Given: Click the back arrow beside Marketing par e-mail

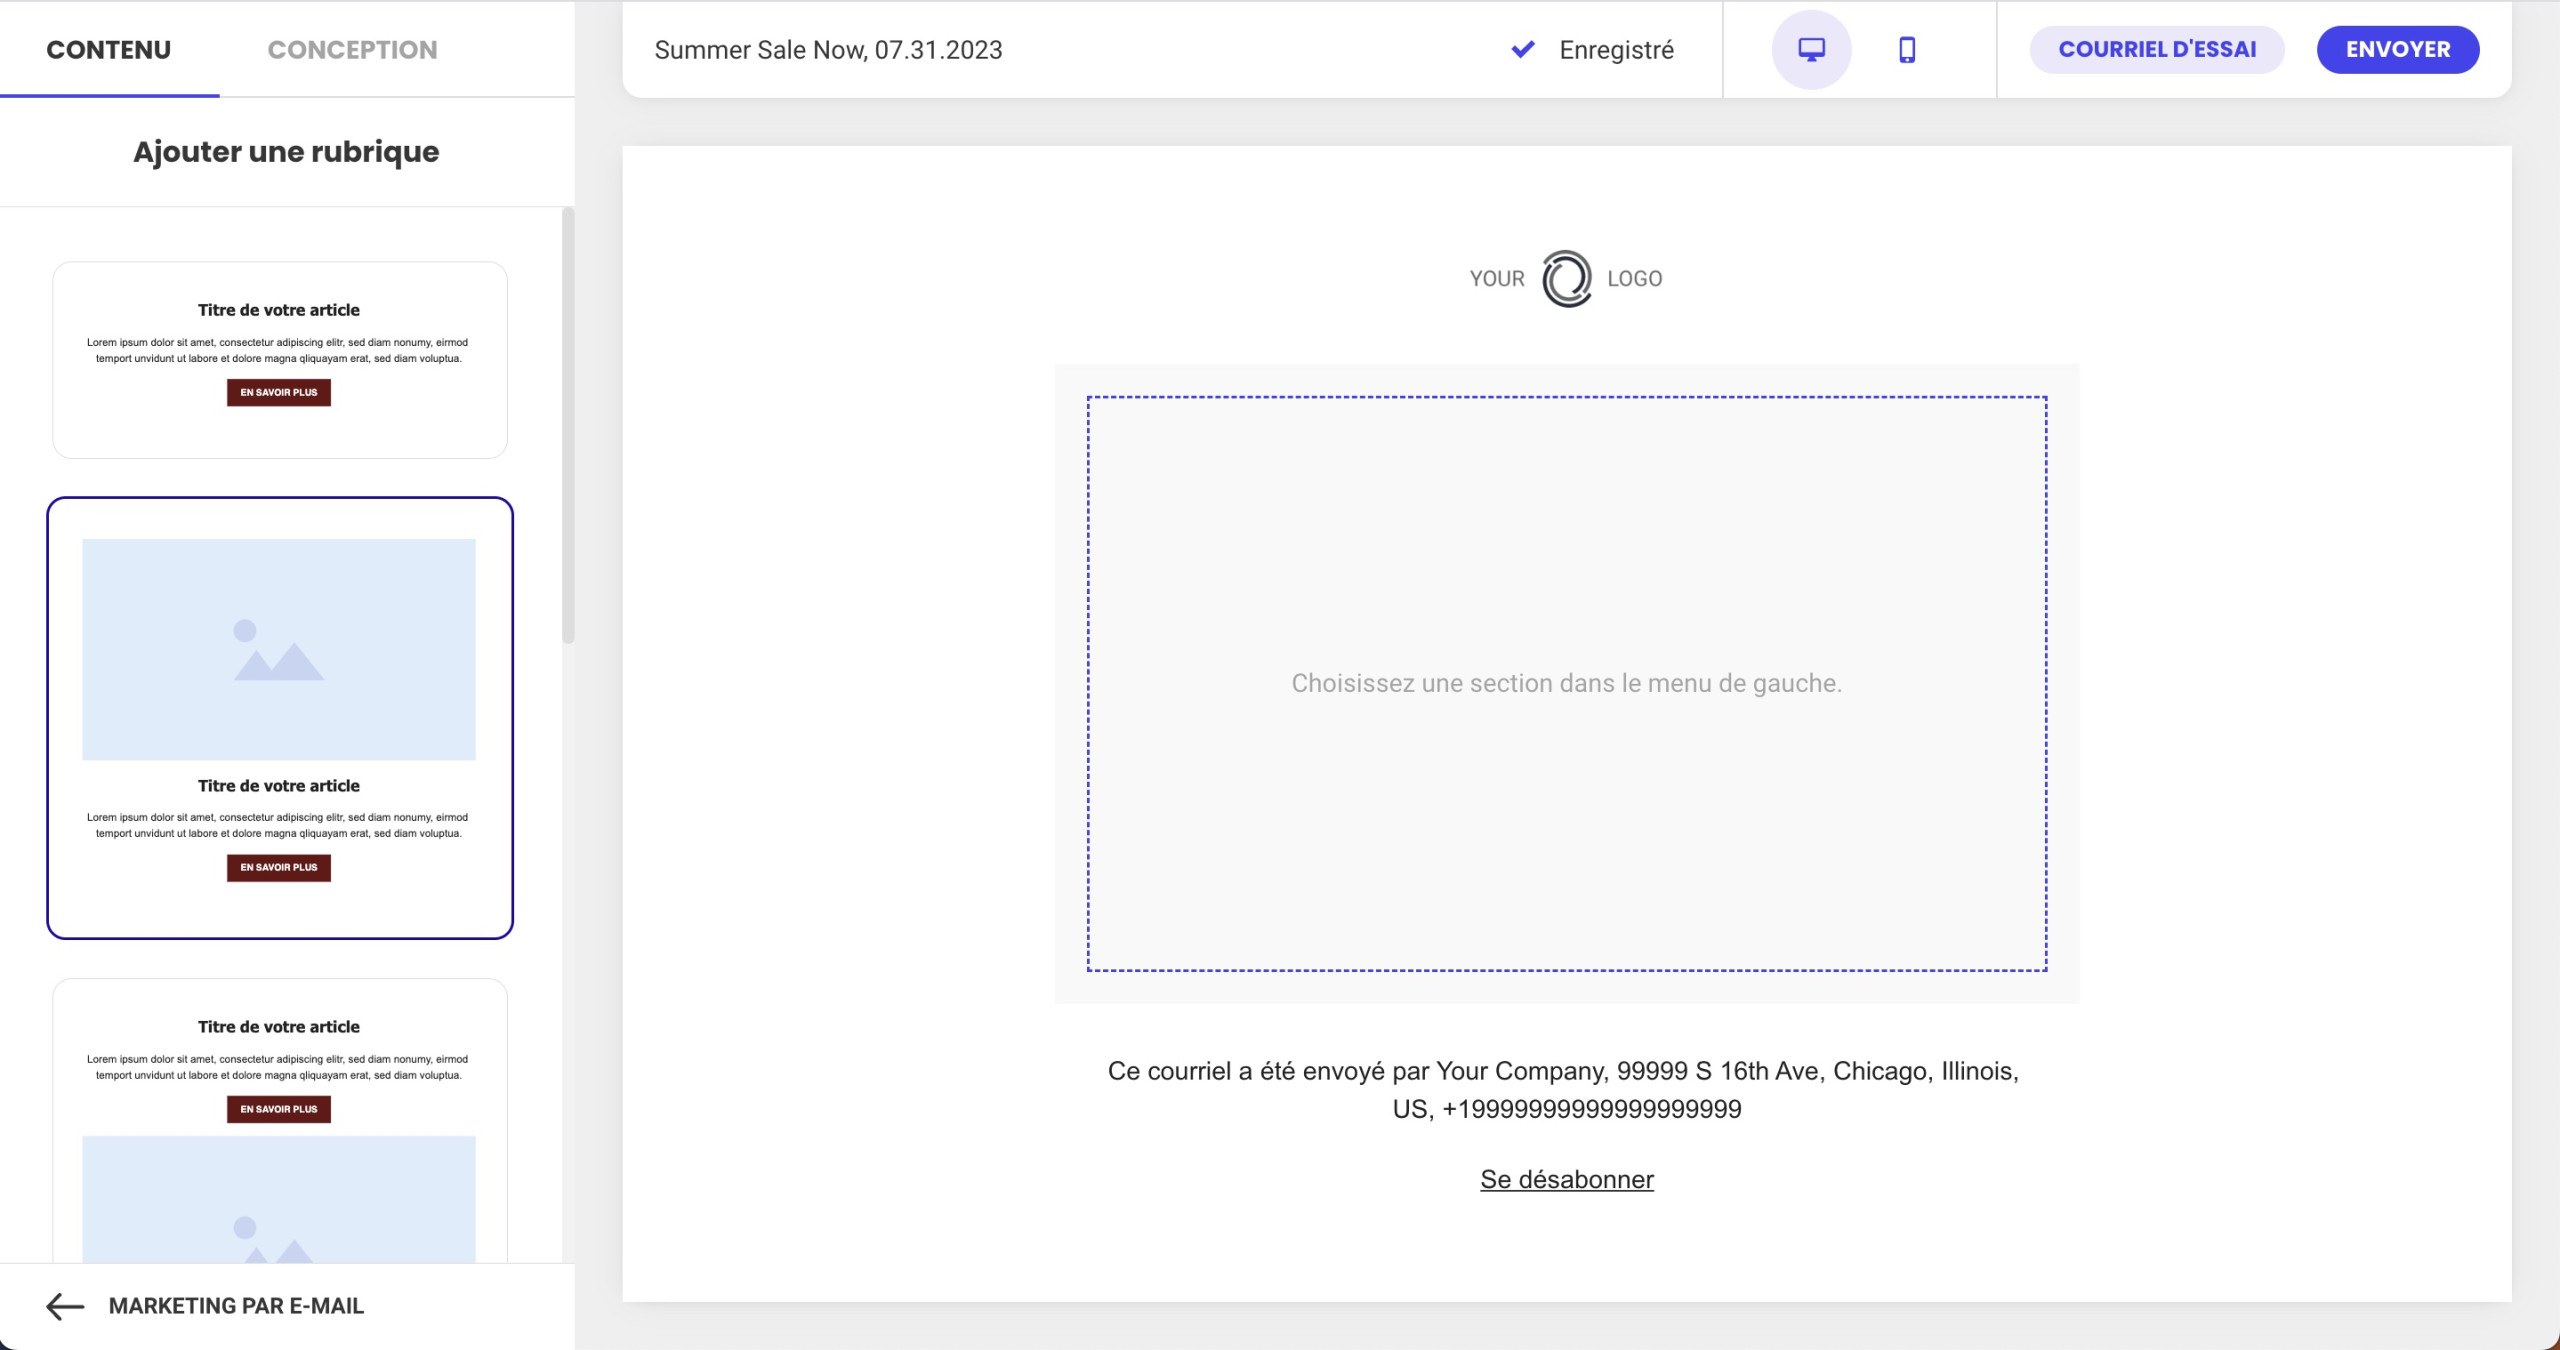Looking at the screenshot, I should pyautogui.click(x=65, y=1306).
